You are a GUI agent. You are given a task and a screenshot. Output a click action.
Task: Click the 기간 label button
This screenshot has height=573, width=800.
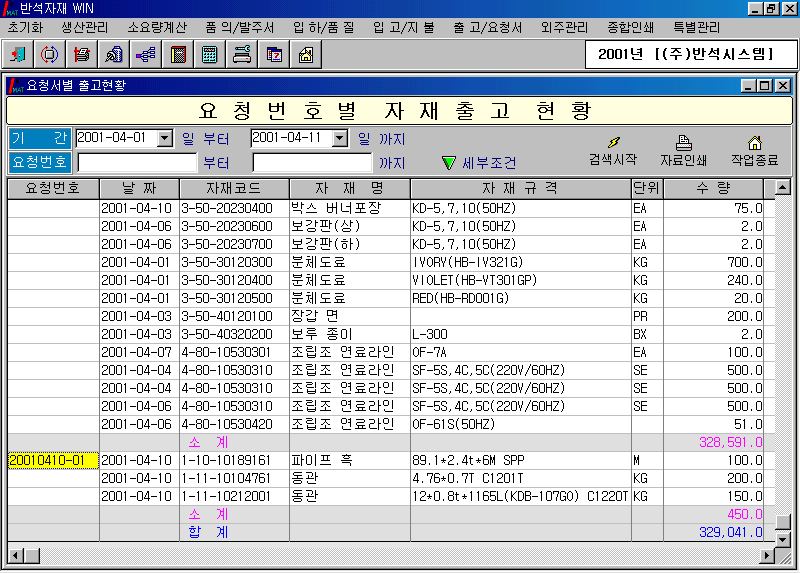tap(40, 138)
